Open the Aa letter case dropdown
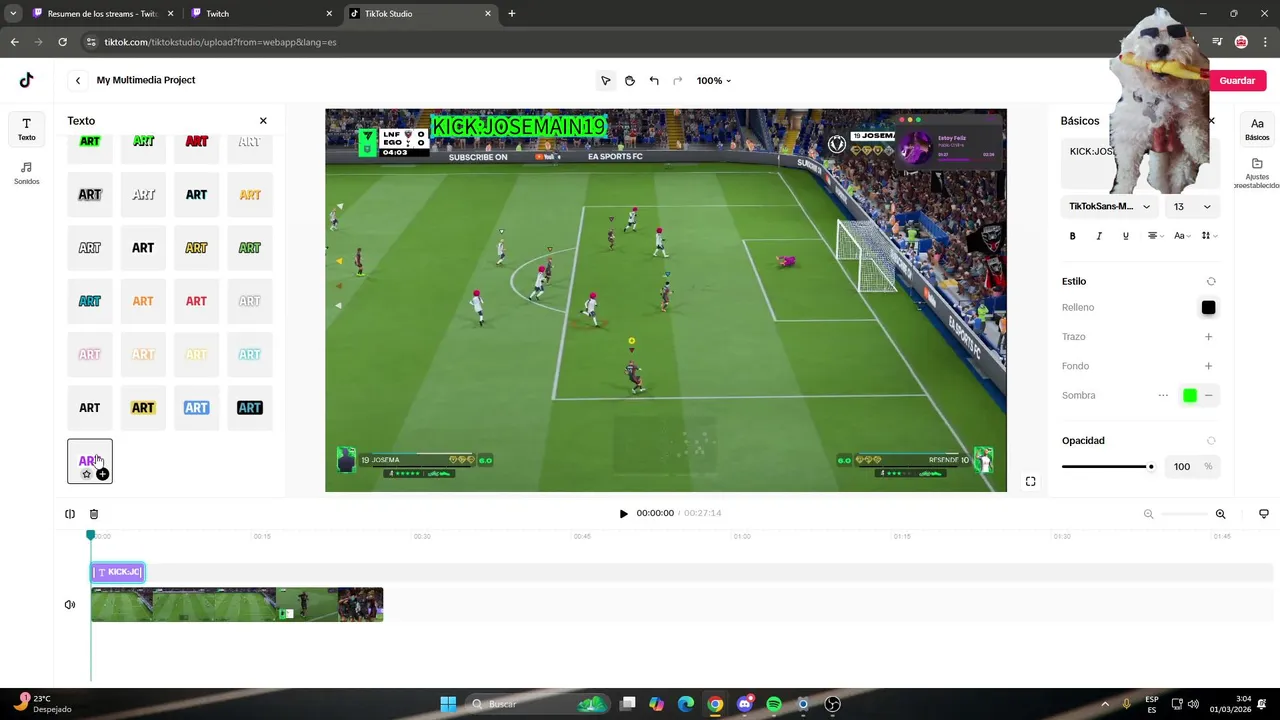Screen dimensions: 1280x720 tap(1182, 236)
